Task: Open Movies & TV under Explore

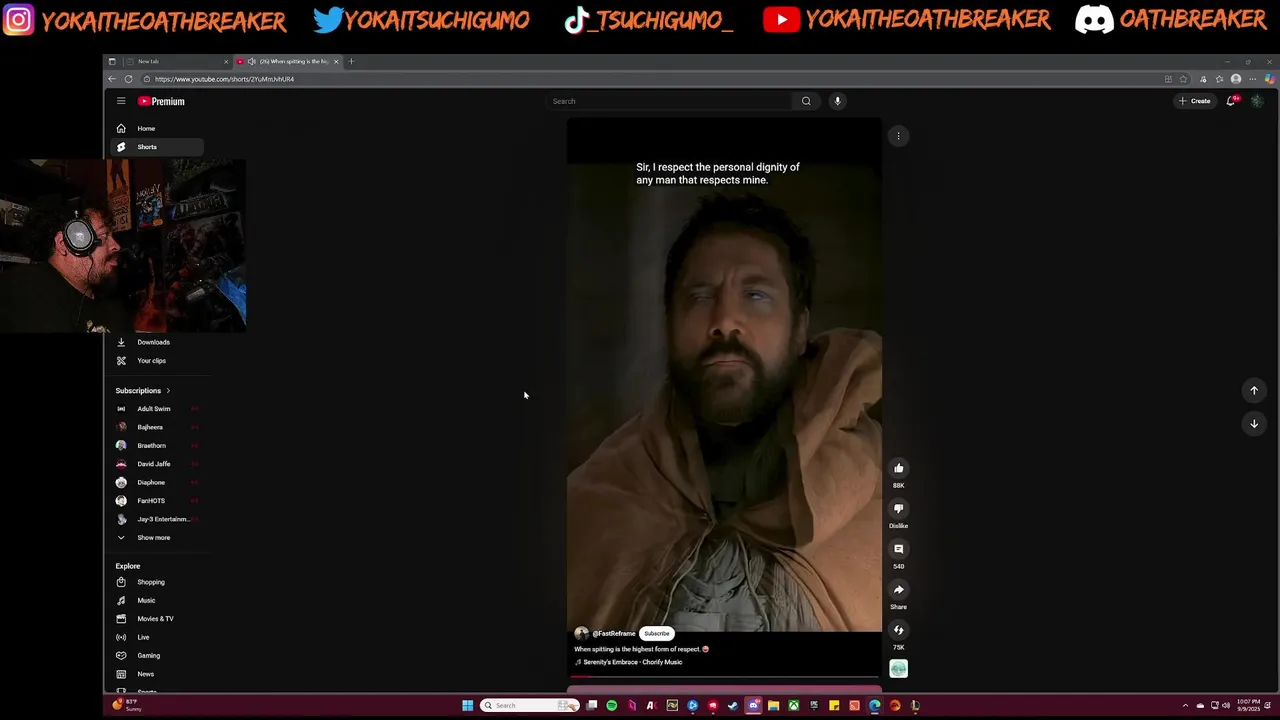Action: click(155, 619)
